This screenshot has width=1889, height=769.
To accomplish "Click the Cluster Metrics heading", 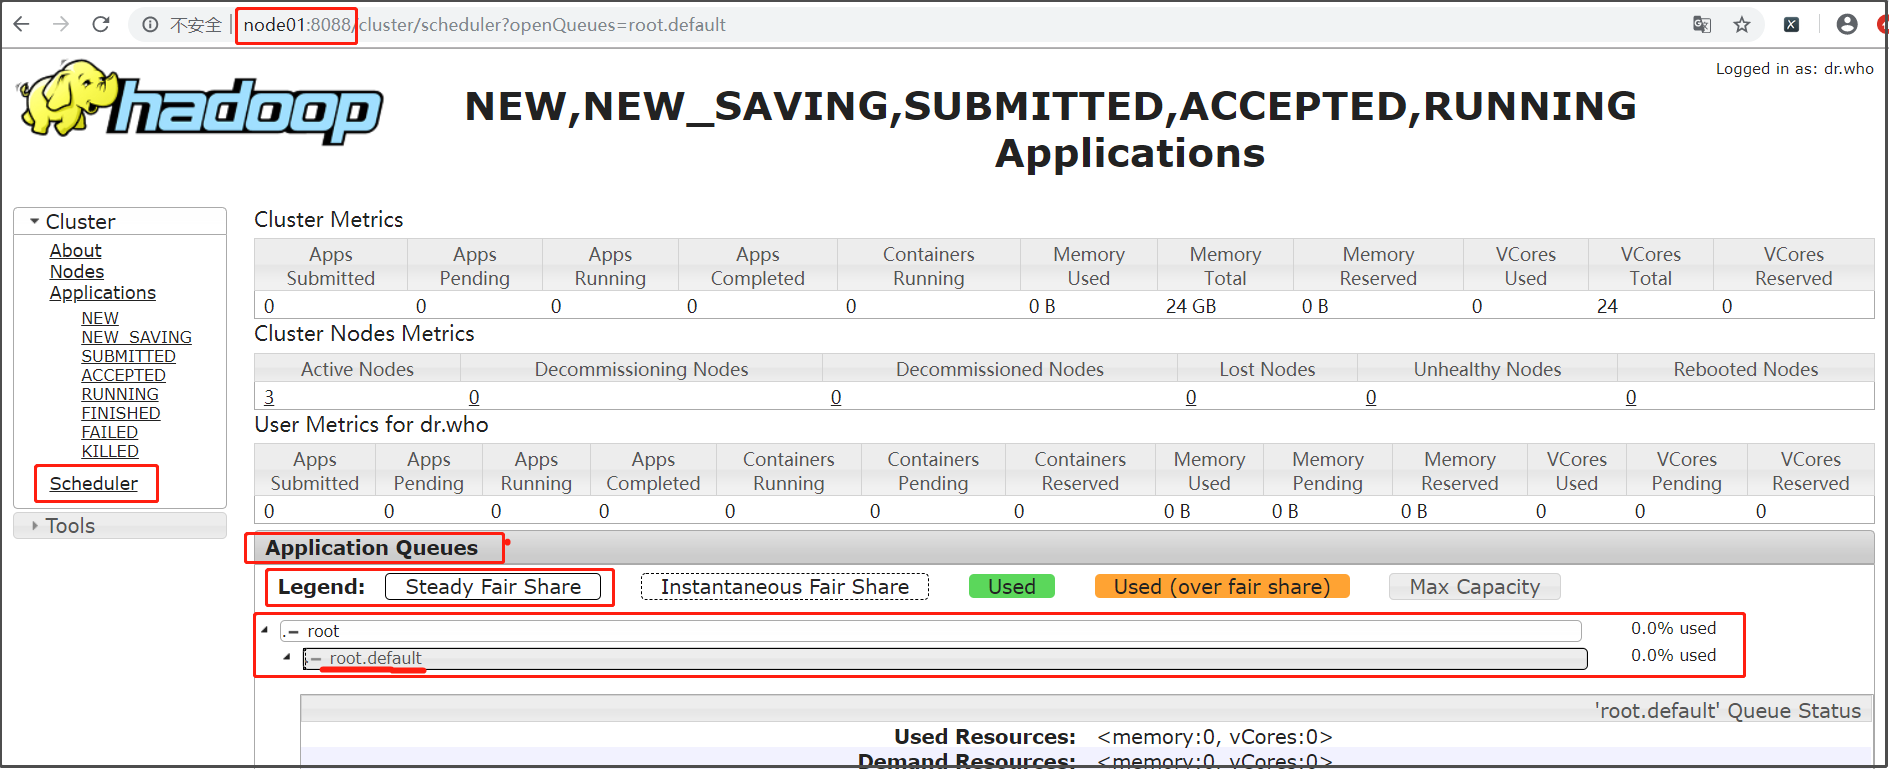I will click(329, 219).
